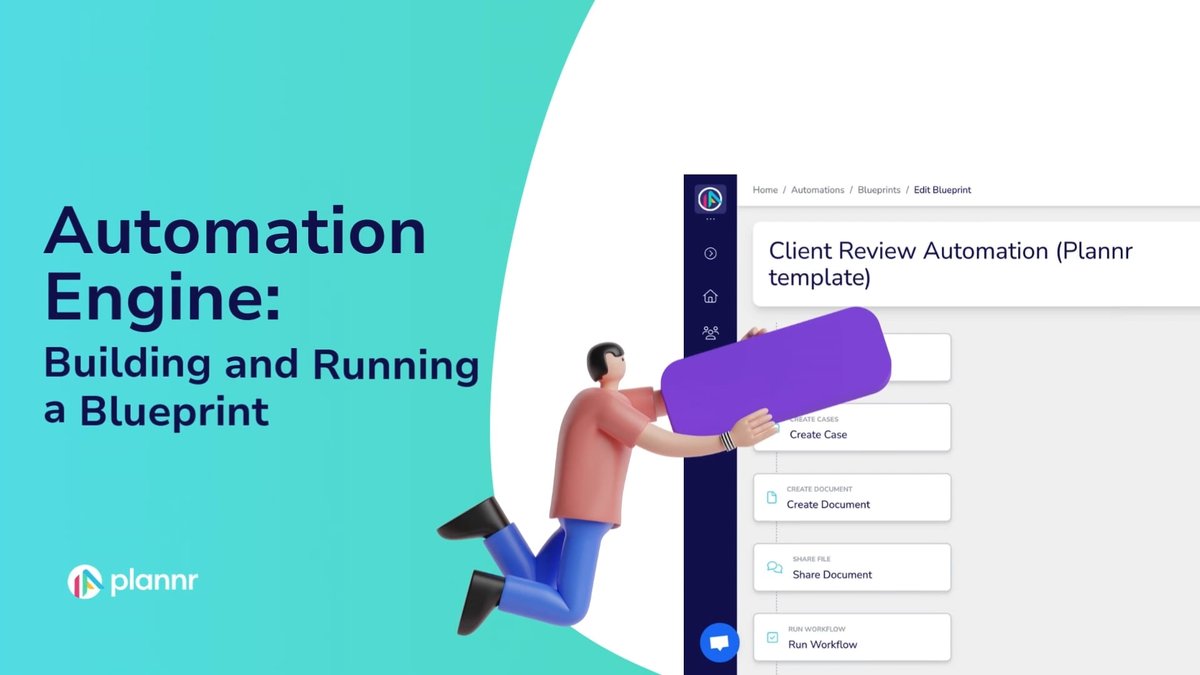Open Home from the sidebar house icon
The height and width of the screenshot is (675, 1200).
(710, 296)
